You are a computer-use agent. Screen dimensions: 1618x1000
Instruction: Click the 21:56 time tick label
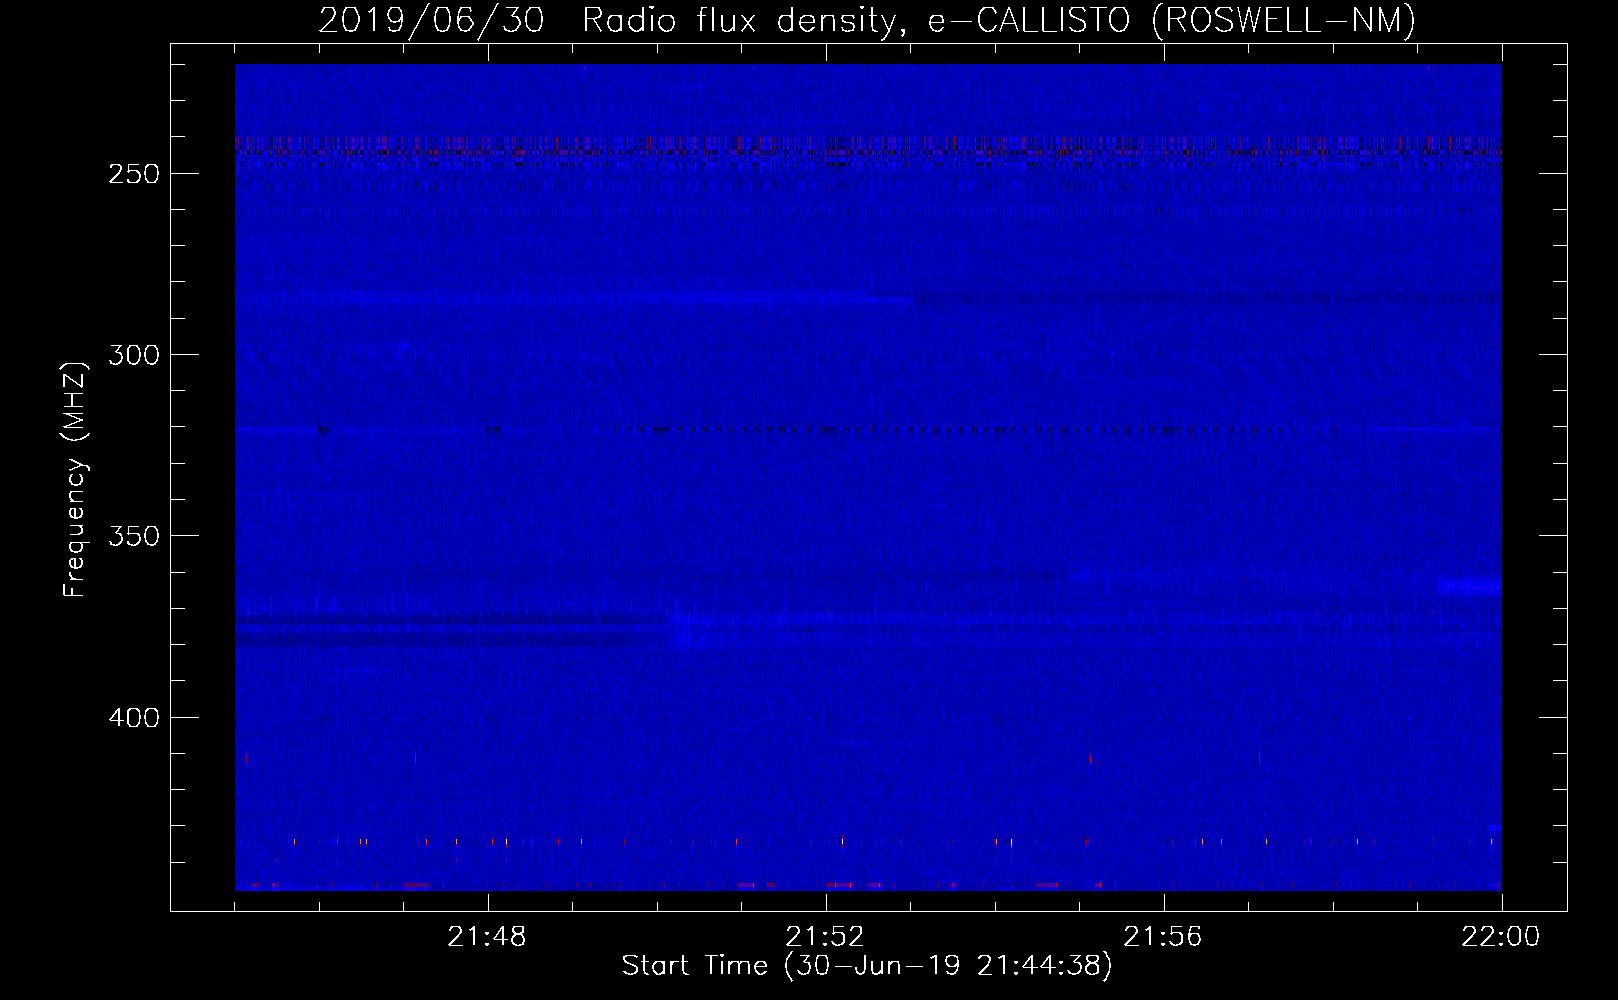[1163, 937]
